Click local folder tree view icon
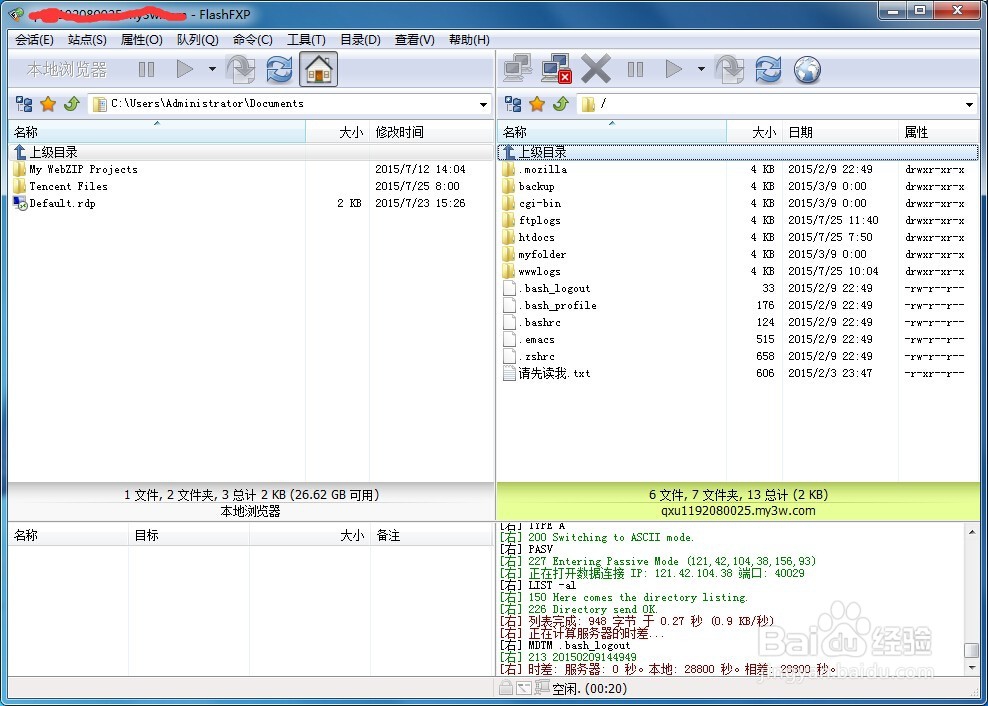The width and height of the screenshot is (988, 706). 24,104
